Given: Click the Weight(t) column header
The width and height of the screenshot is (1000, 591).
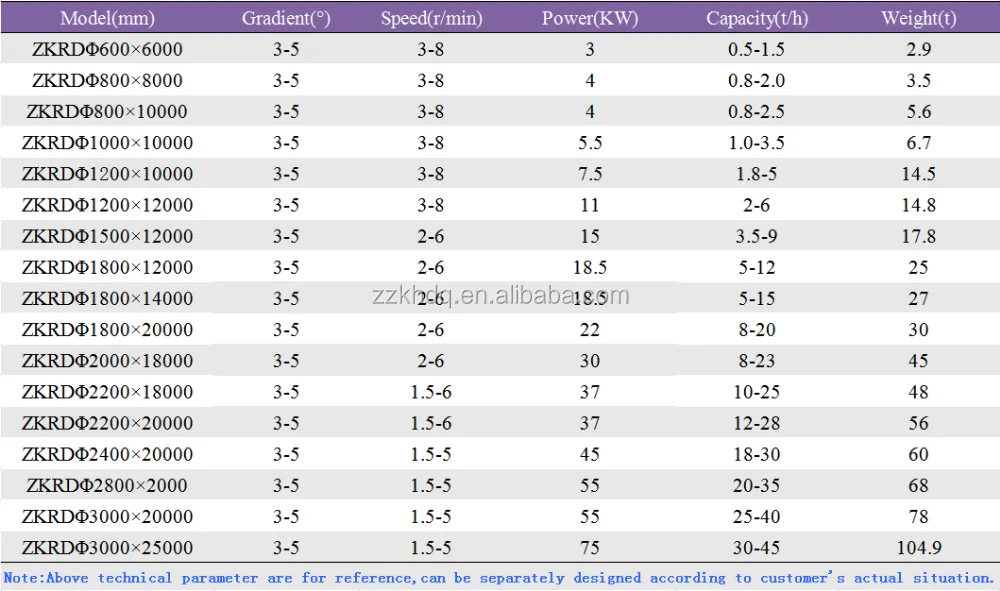Looking at the screenshot, I should 918,18.
